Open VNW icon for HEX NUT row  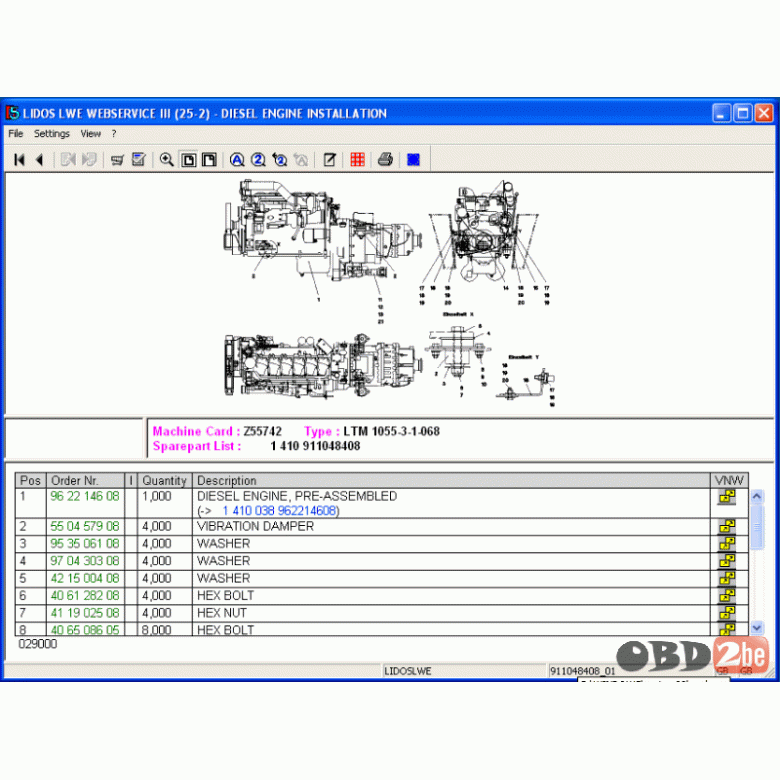[x=727, y=613]
